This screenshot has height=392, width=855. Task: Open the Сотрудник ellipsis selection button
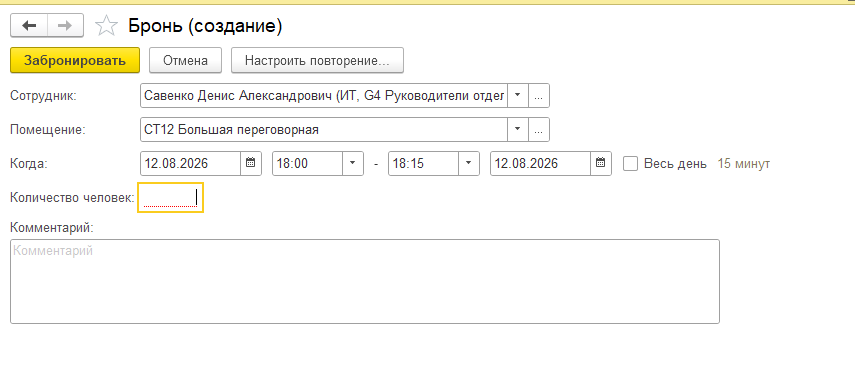pyautogui.click(x=539, y=96)
